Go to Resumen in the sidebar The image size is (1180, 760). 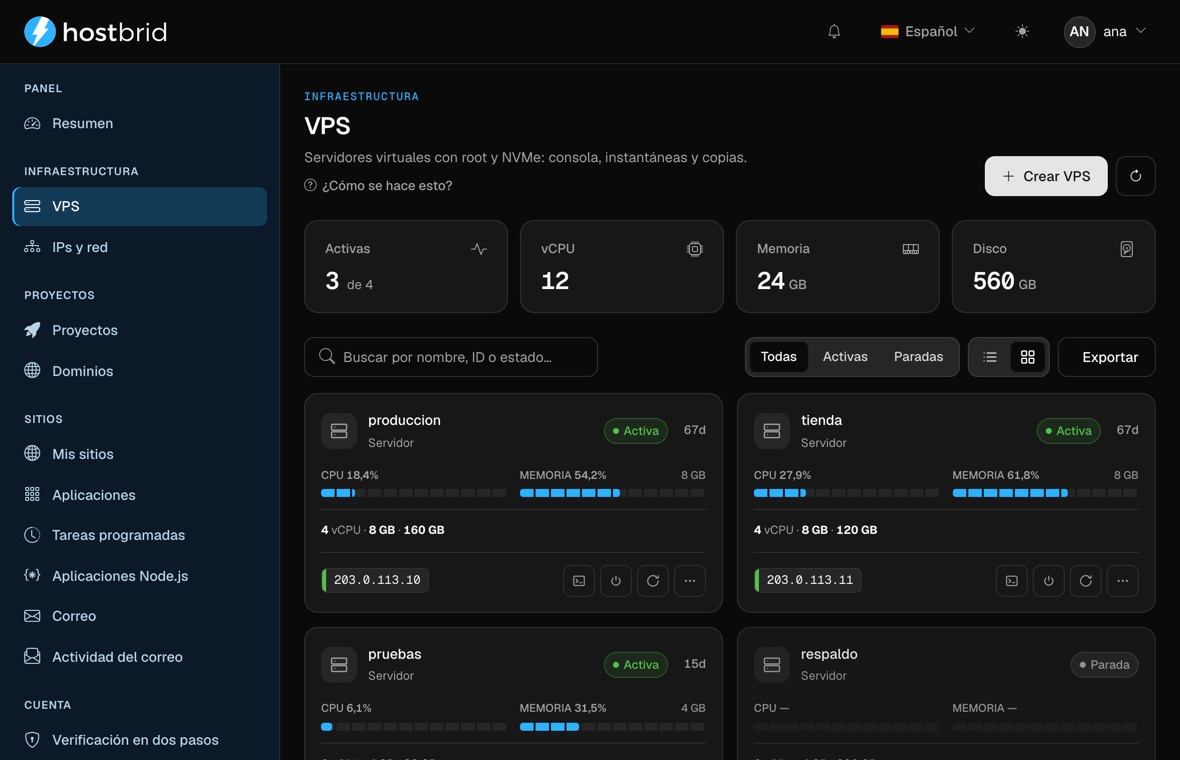click(139, 123)
